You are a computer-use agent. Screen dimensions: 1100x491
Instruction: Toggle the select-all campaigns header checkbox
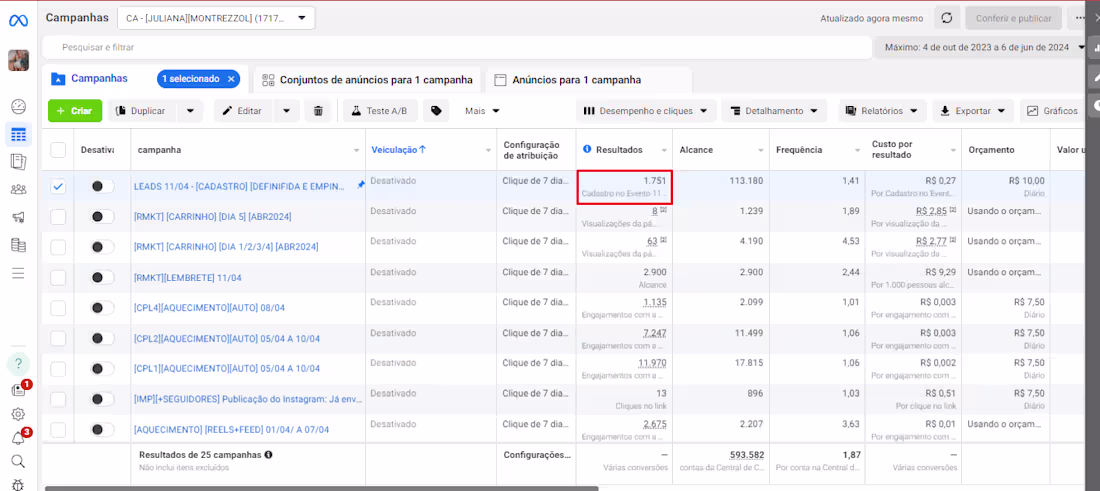(58, 150)
